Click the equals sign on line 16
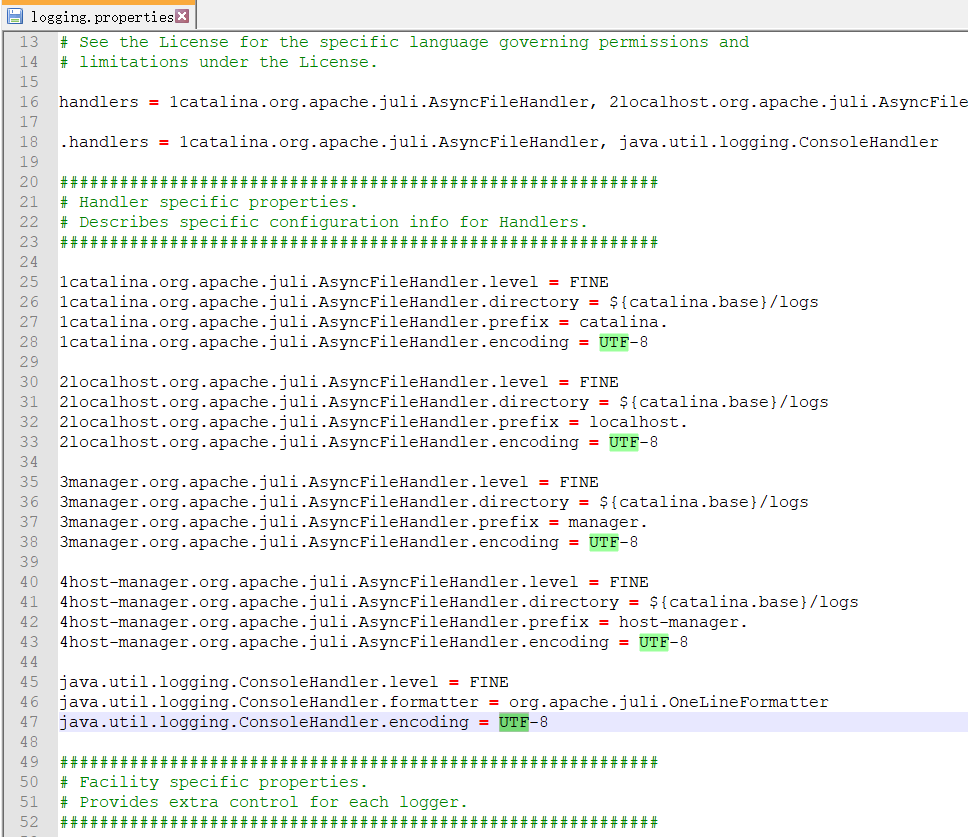 tap(154, 102)
